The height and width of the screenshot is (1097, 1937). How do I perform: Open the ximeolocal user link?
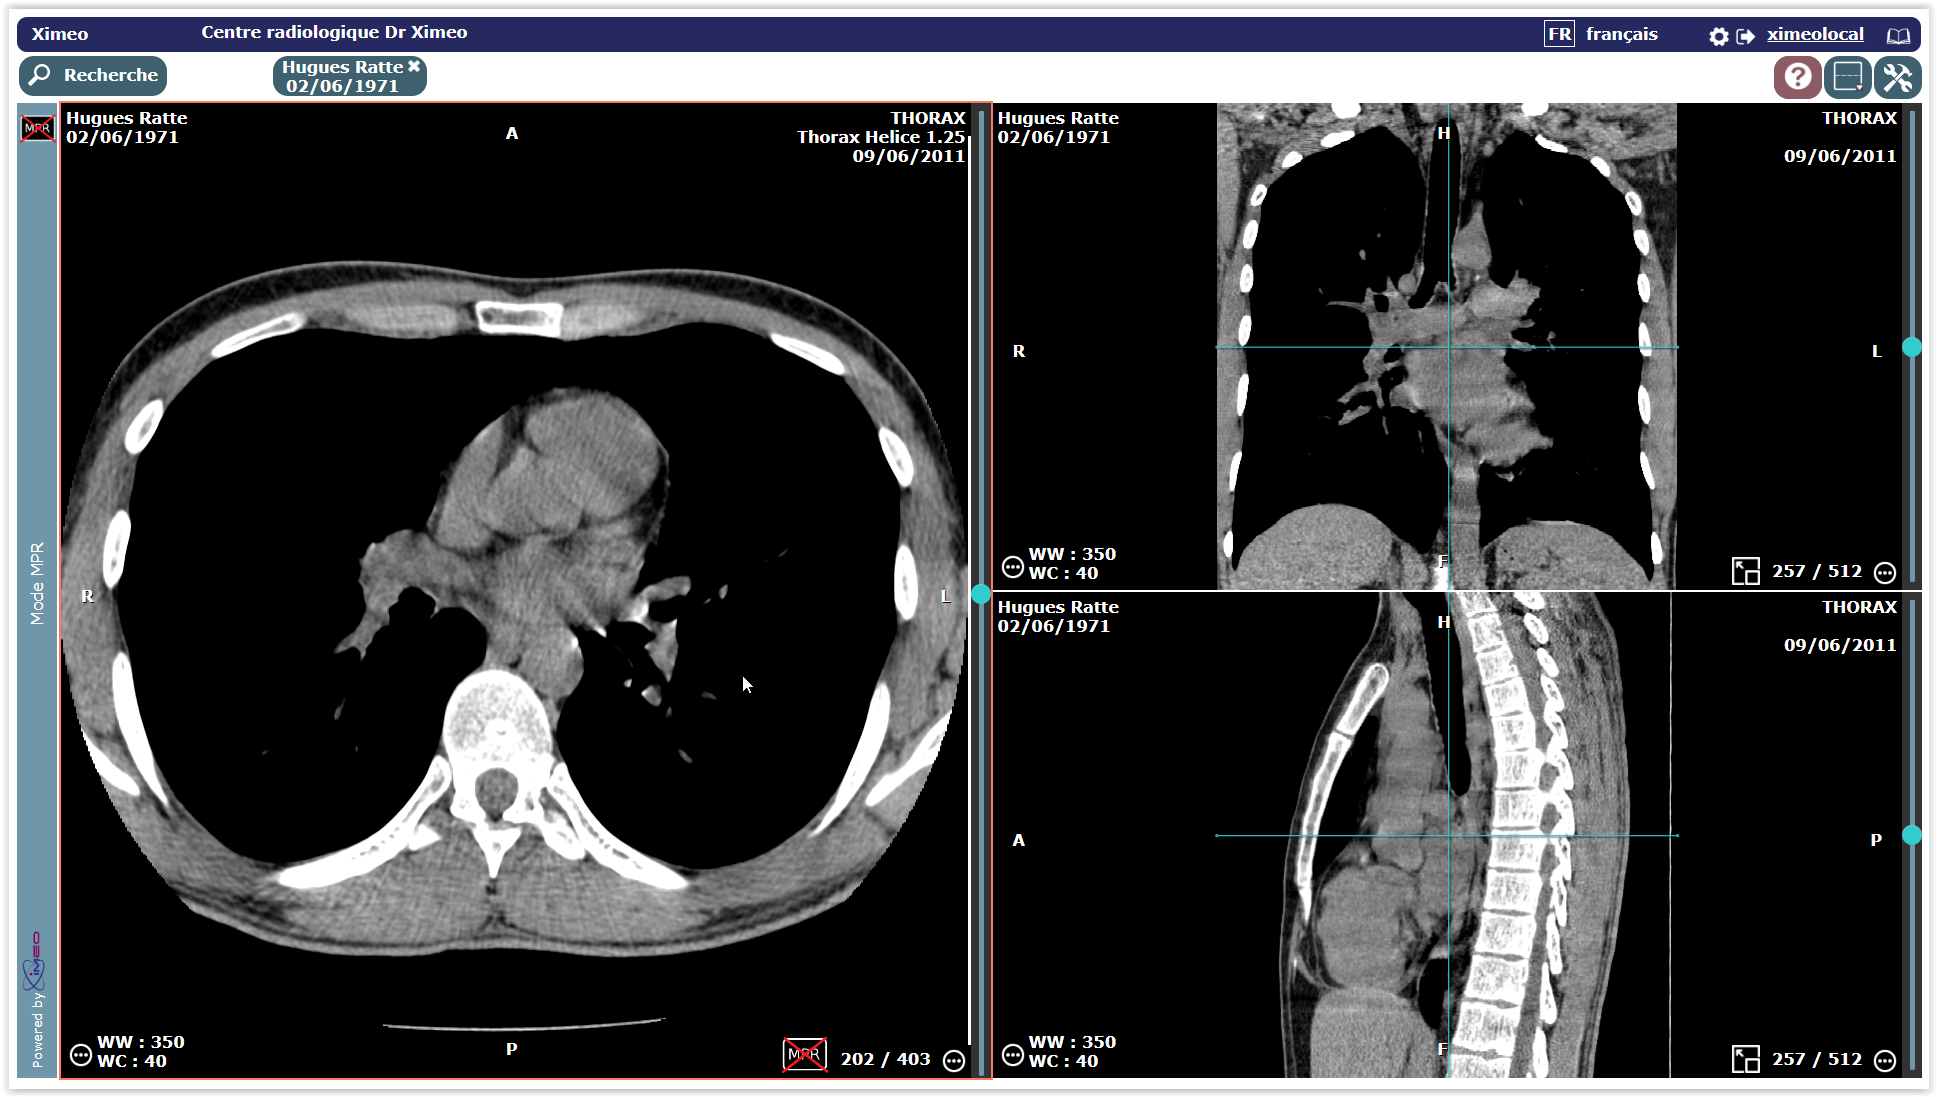pyautogui.click(x=1814, y=34)
